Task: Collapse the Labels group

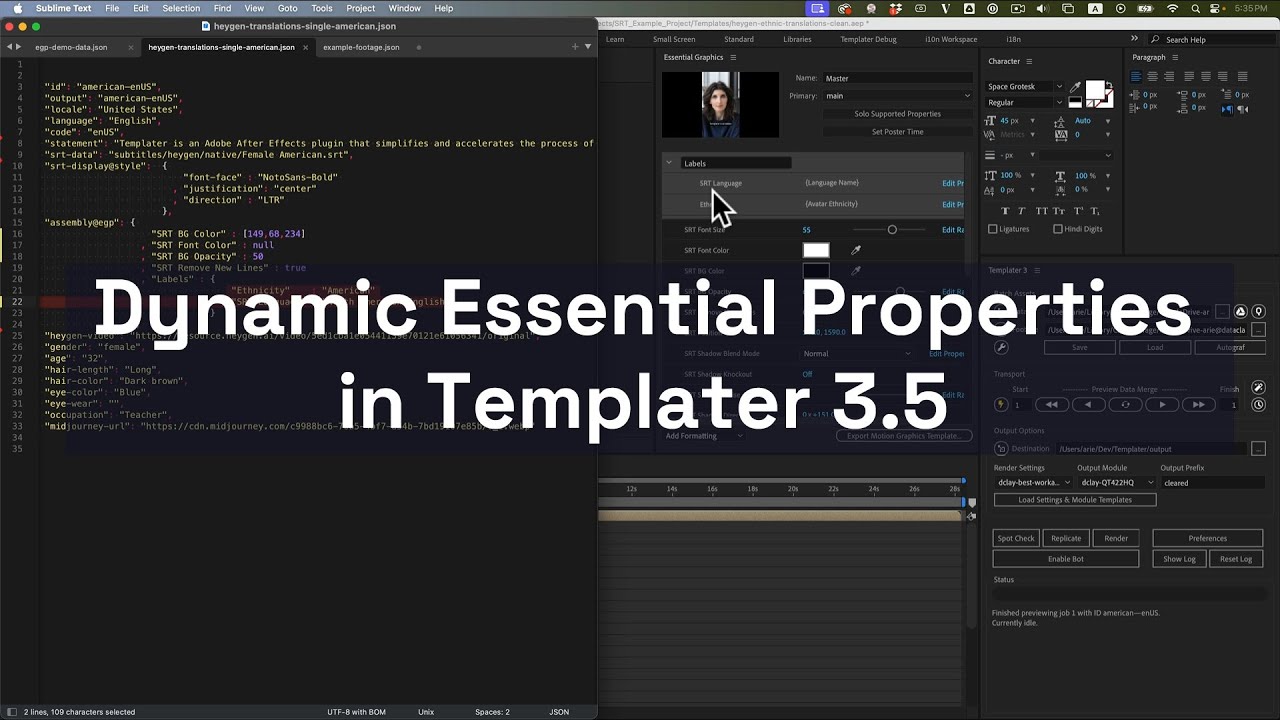Action: (669, 162)
